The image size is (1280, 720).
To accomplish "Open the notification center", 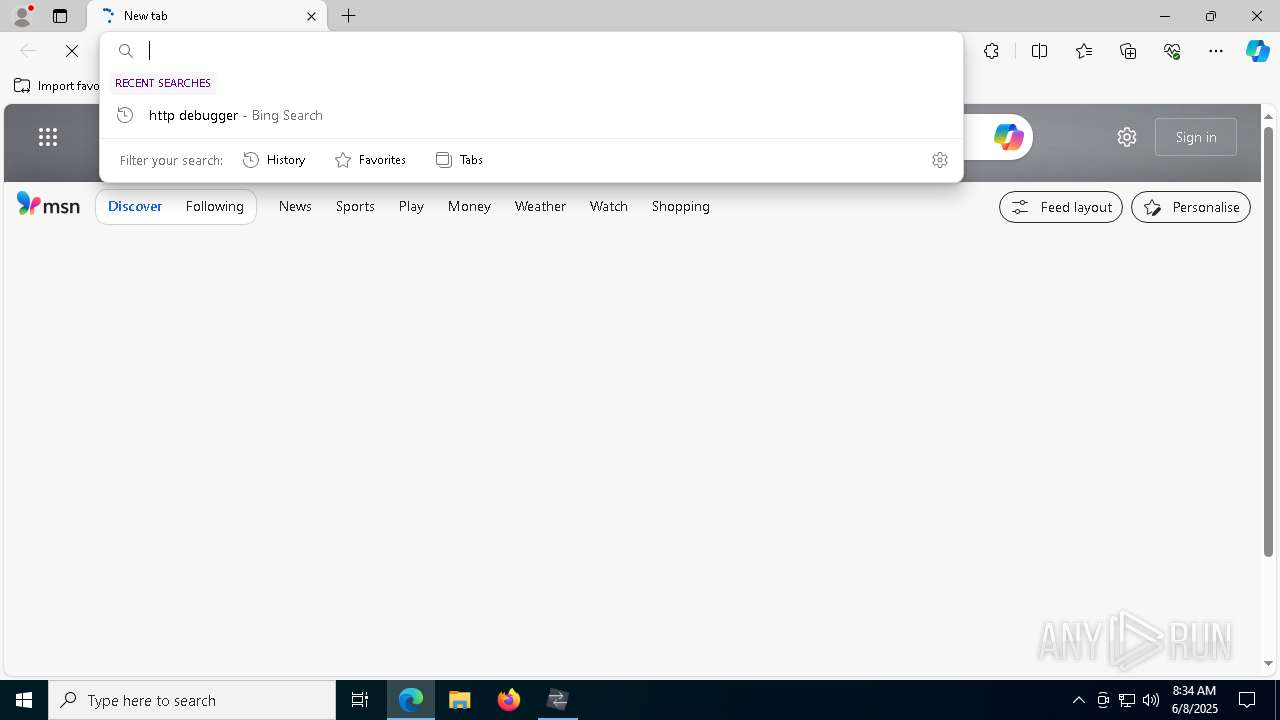I will click(x=1247, y=700).
